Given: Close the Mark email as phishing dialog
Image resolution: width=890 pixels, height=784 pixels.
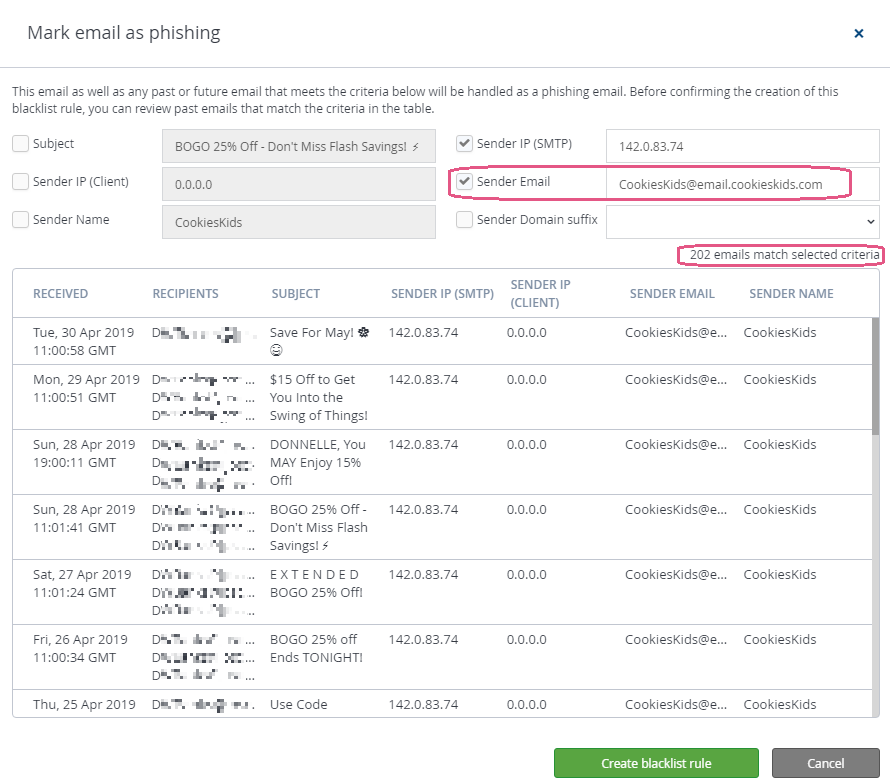Looking at the screenshot, I should click(858, 33).
